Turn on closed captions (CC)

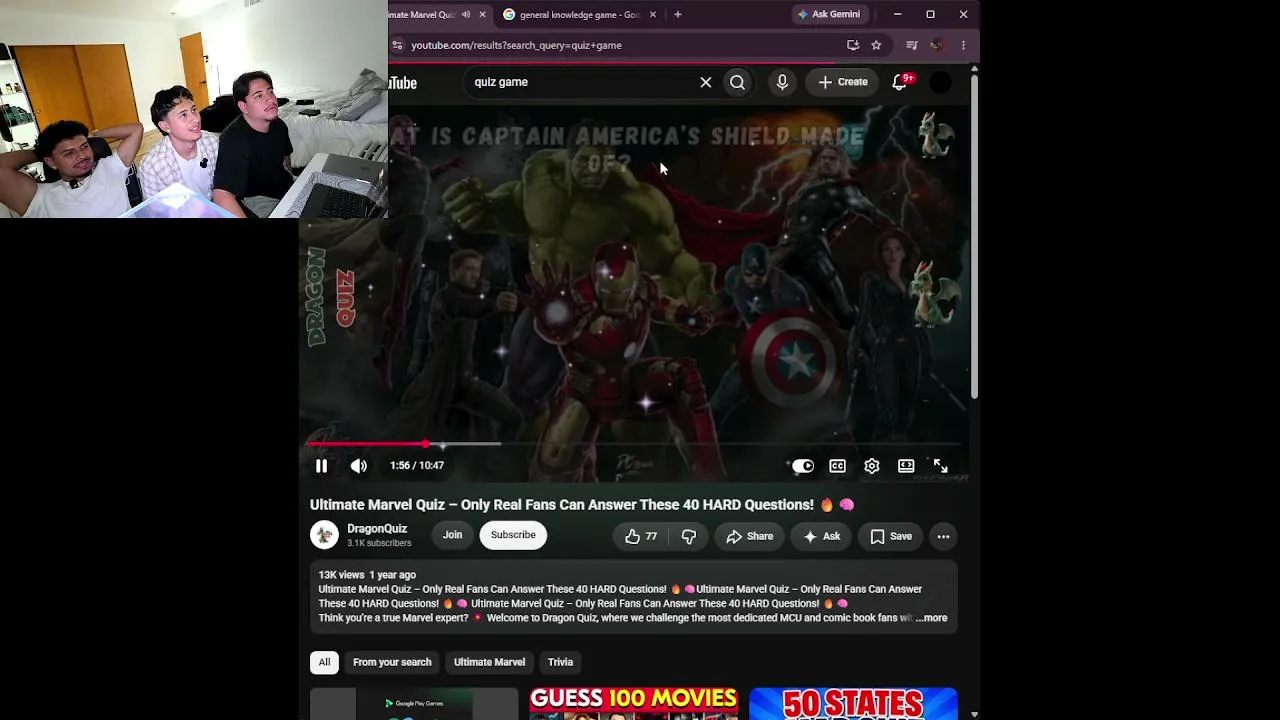coord(837,466)
